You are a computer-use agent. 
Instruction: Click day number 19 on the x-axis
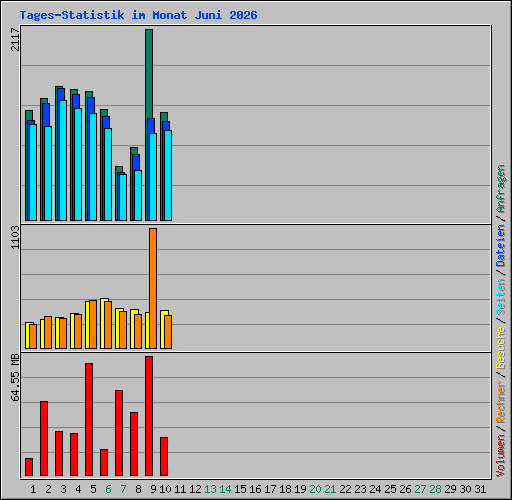(x=300, y=489)
